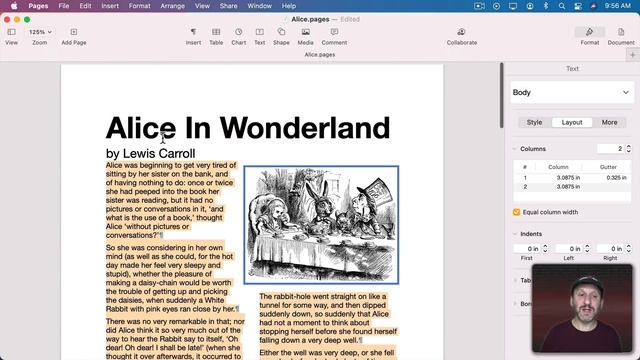The height and width of the screenshot is (360, 640).
Task: Click the Left indent field
Action: 569,249
